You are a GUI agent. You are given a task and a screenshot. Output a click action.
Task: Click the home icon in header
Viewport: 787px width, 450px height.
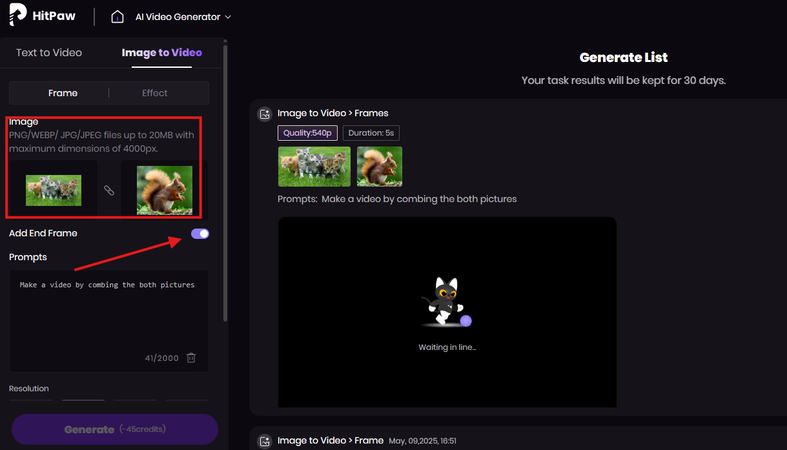[118, 17]
